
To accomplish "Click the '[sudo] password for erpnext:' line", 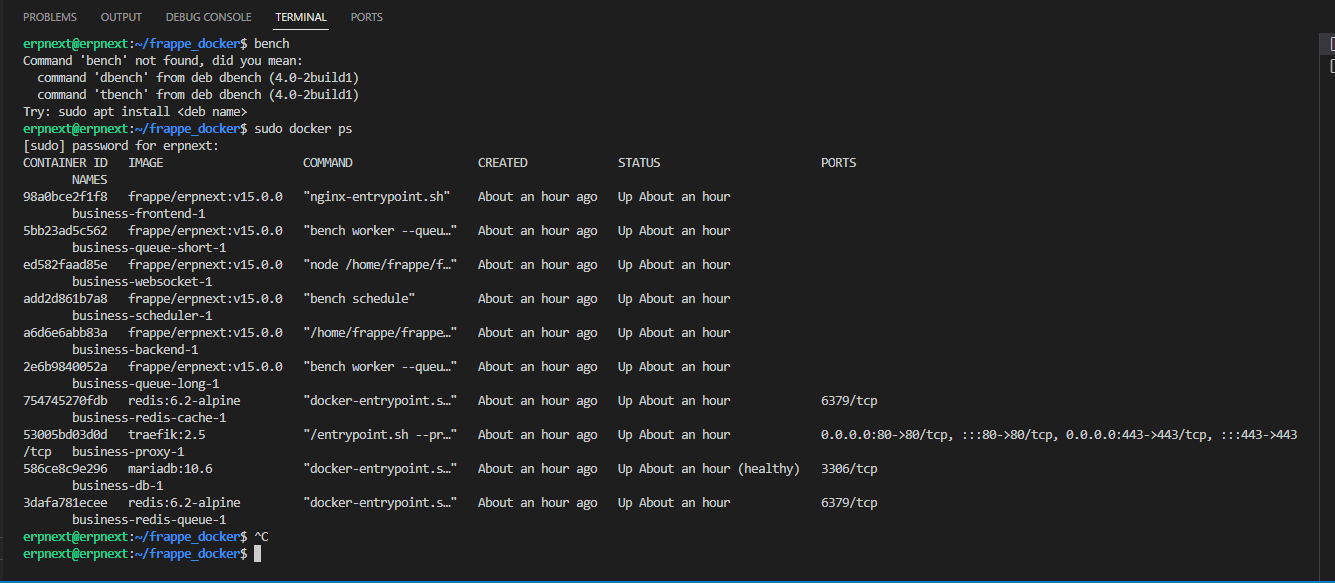I will [x=121, y=146].
